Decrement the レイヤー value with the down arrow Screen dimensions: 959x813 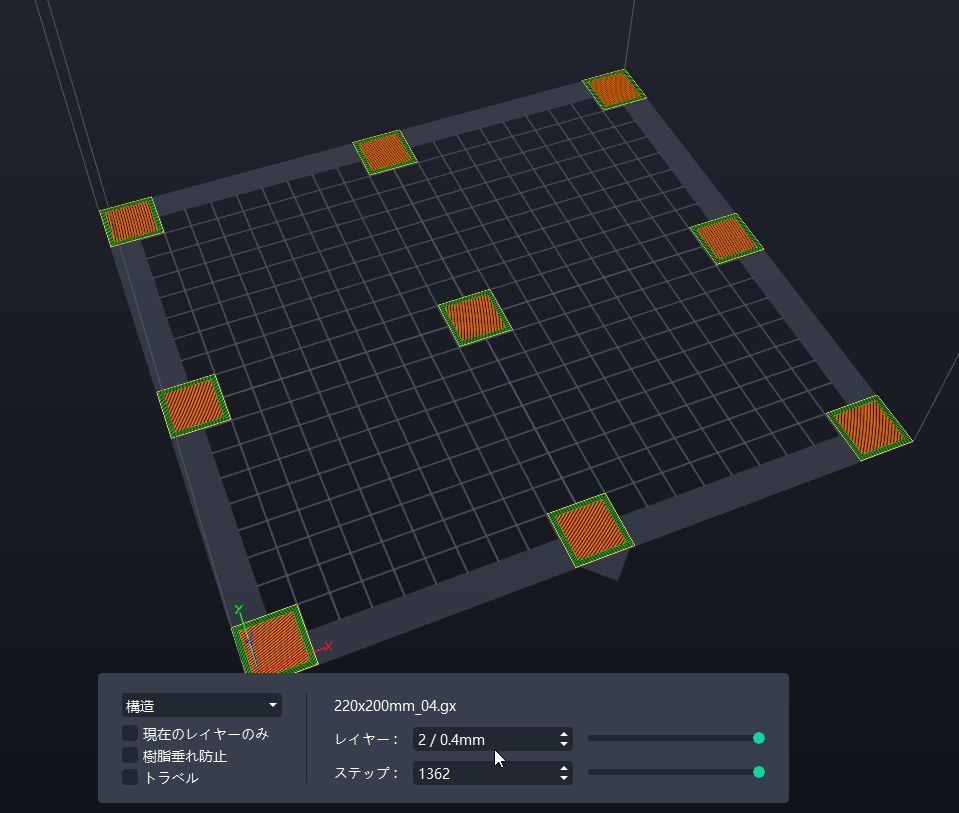[563, 743]
